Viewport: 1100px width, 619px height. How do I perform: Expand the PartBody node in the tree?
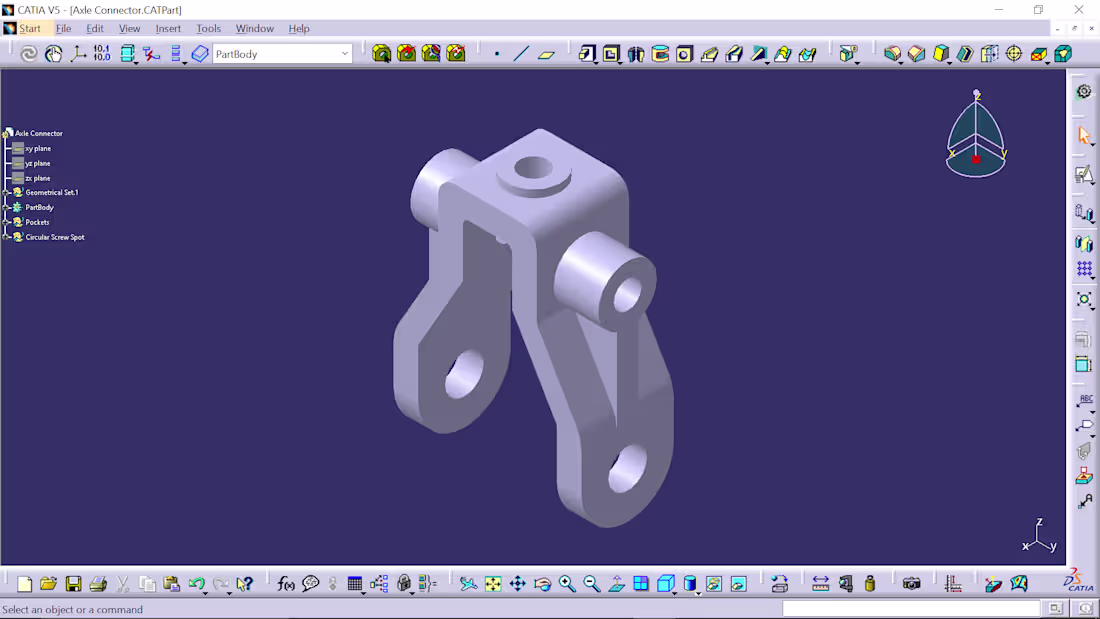click(7, 207)
